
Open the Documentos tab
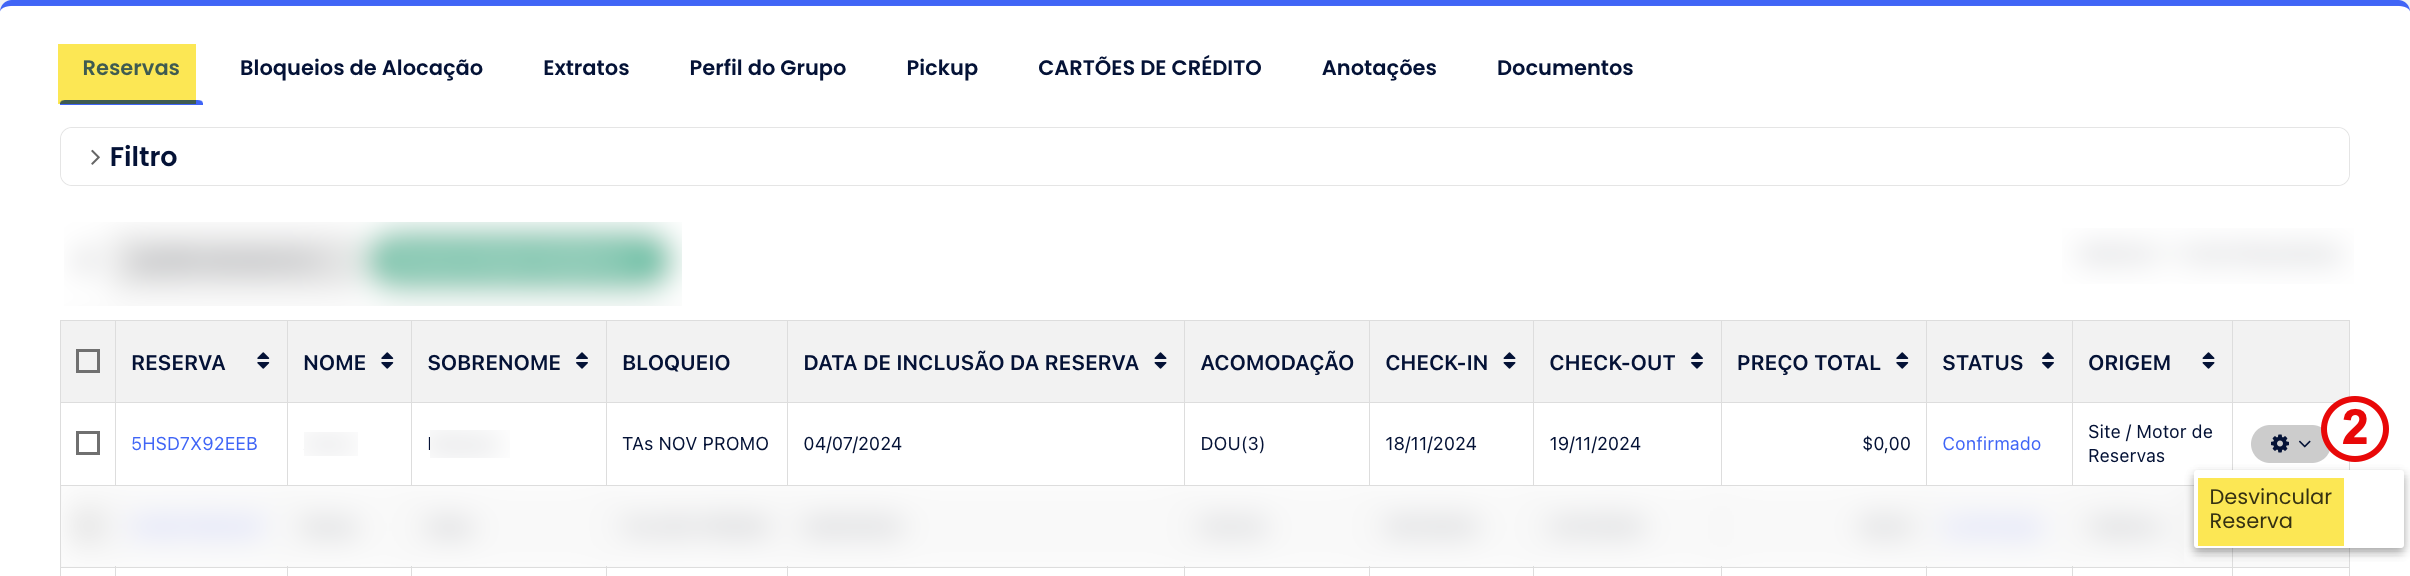click(x=1564, y=68)
